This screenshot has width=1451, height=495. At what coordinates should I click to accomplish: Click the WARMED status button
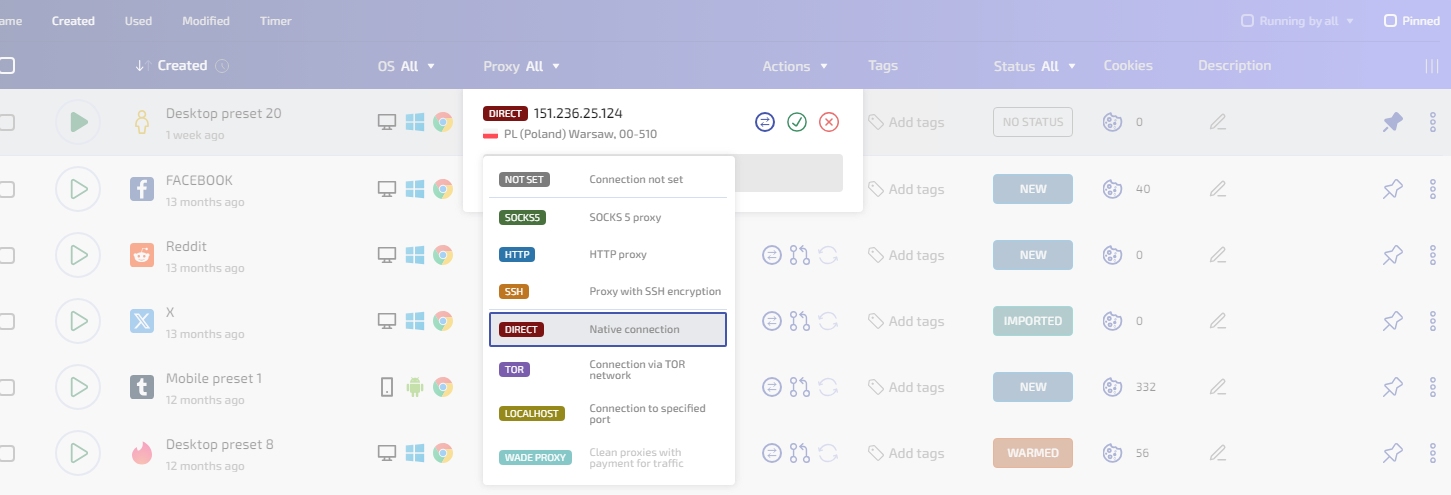tap(1032, 453)
